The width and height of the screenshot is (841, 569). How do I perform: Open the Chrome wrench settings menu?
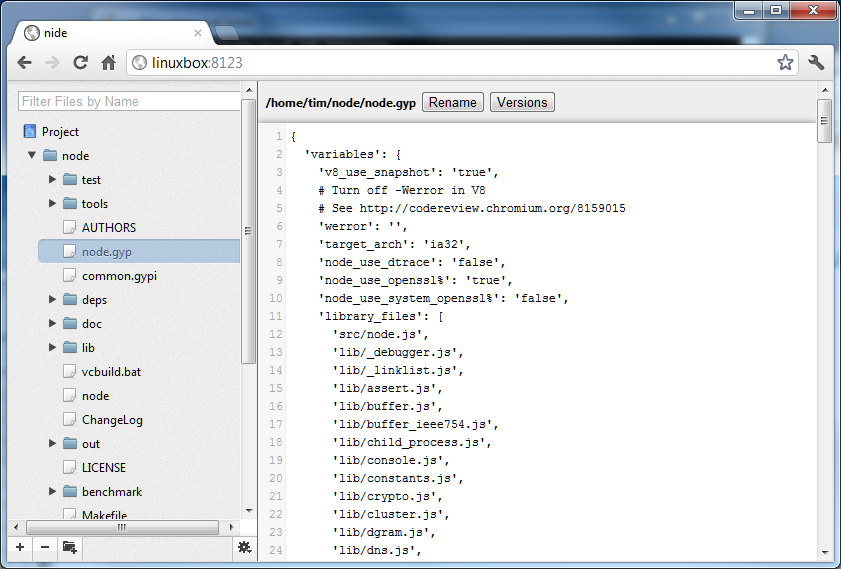point(816,62)
